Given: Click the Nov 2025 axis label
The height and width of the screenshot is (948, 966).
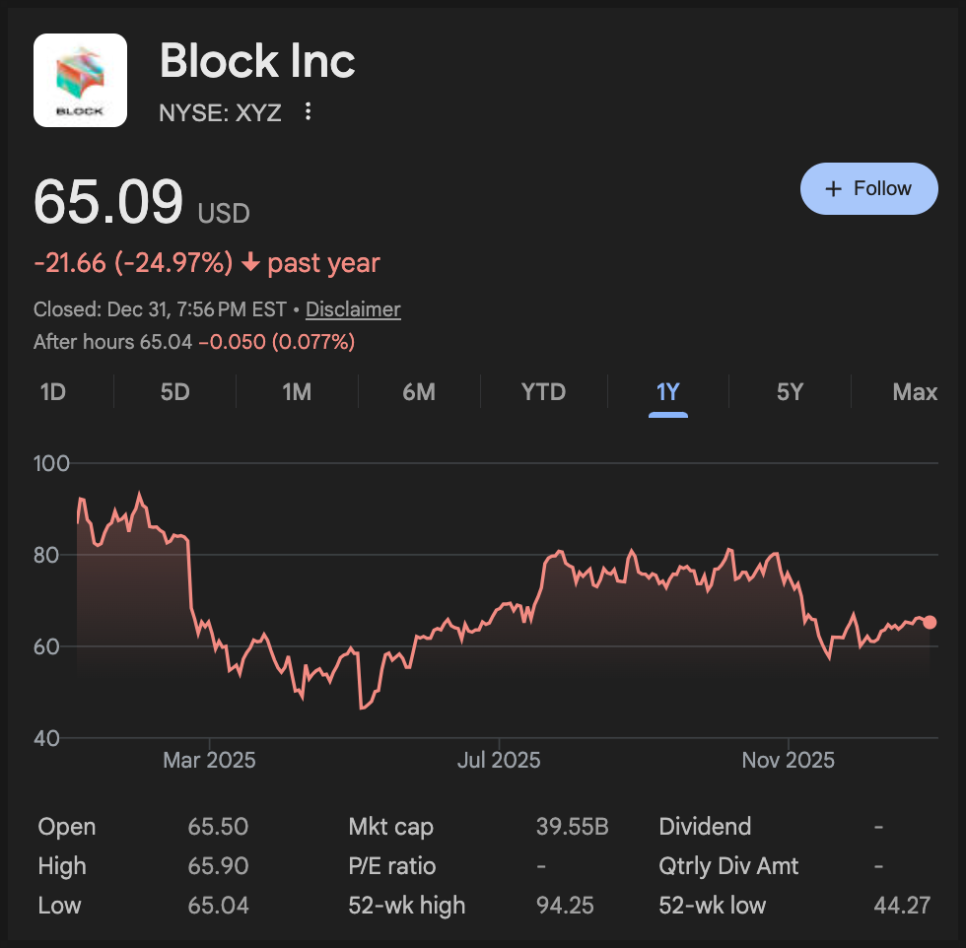Looking at the screenshot, I should click(x=788, y=761).
